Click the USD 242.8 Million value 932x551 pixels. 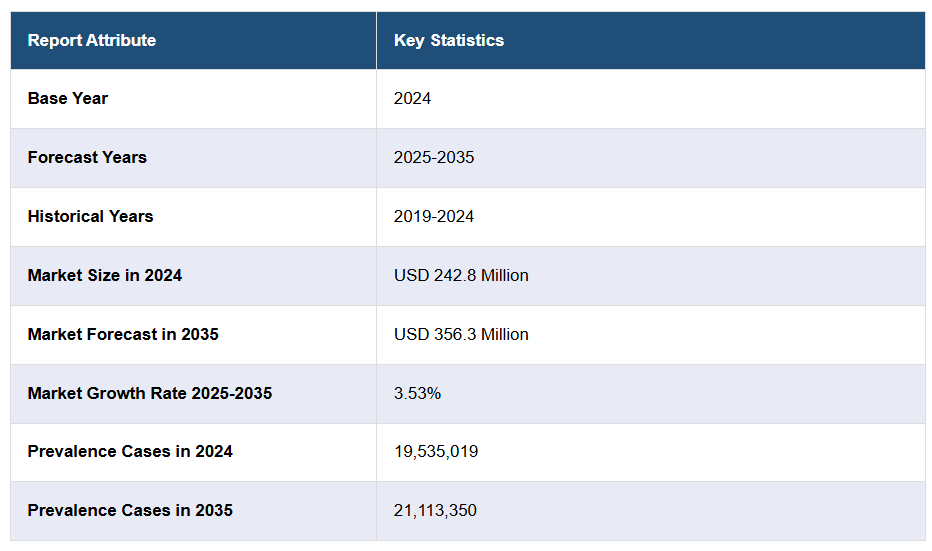pyautogui.click(x=461, y=276)
